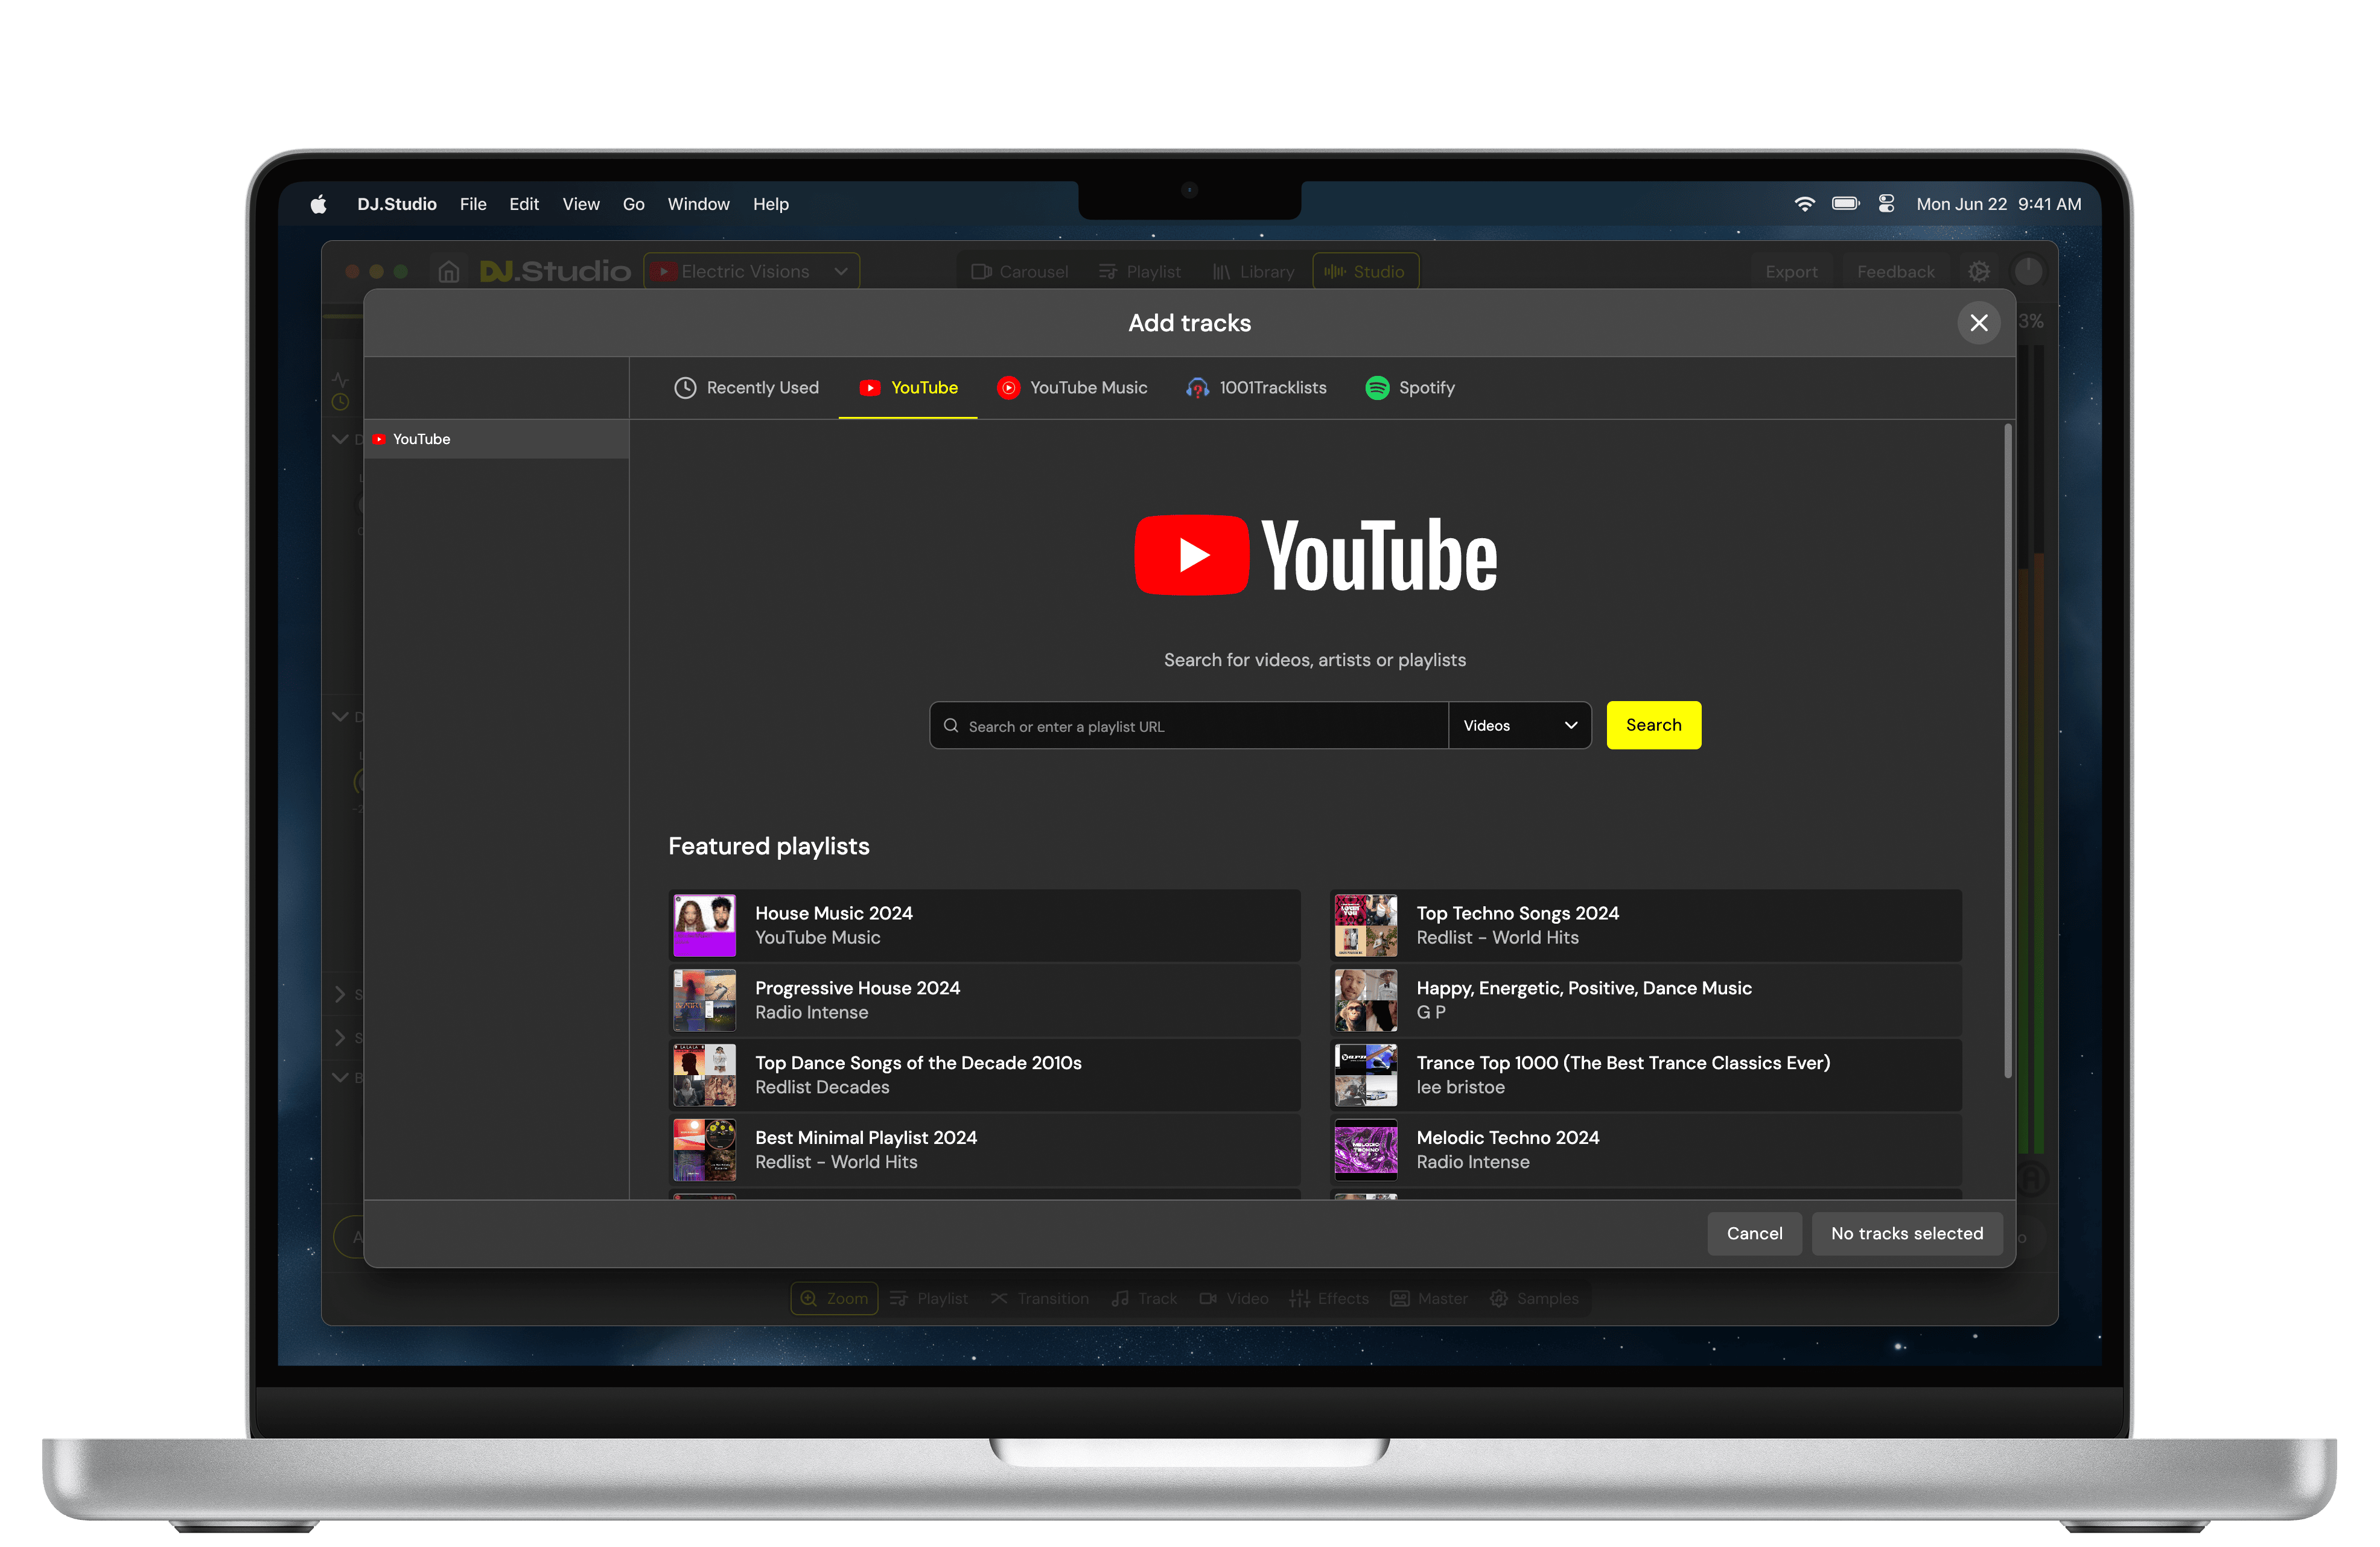Open settings gear in DJ.Studio window
2380x1547 pixels.
(x=1979, y=272)
